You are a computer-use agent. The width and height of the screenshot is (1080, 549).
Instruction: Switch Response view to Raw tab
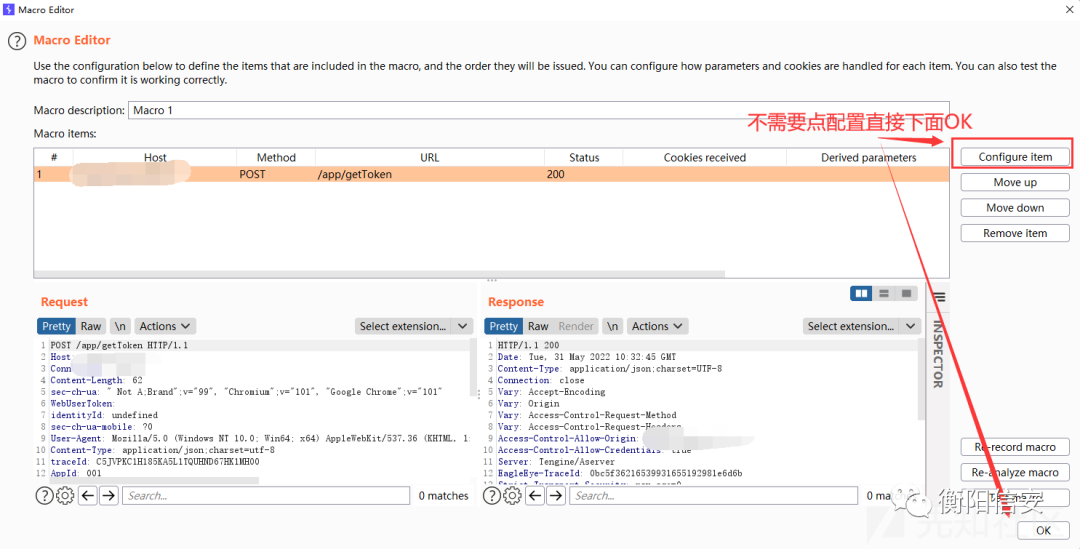(x=538, y=326)
